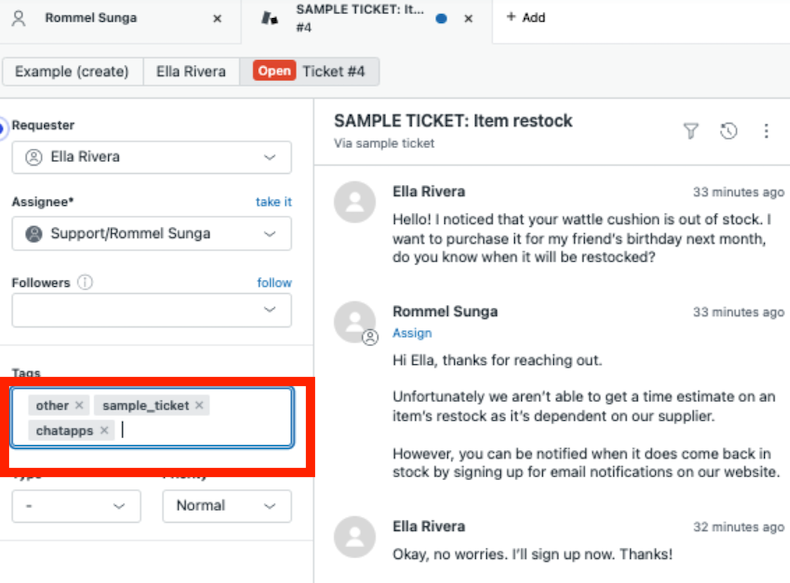Open the conversation filter icon
The width and height of the screenshot is (790, 583).
(690, 131)
